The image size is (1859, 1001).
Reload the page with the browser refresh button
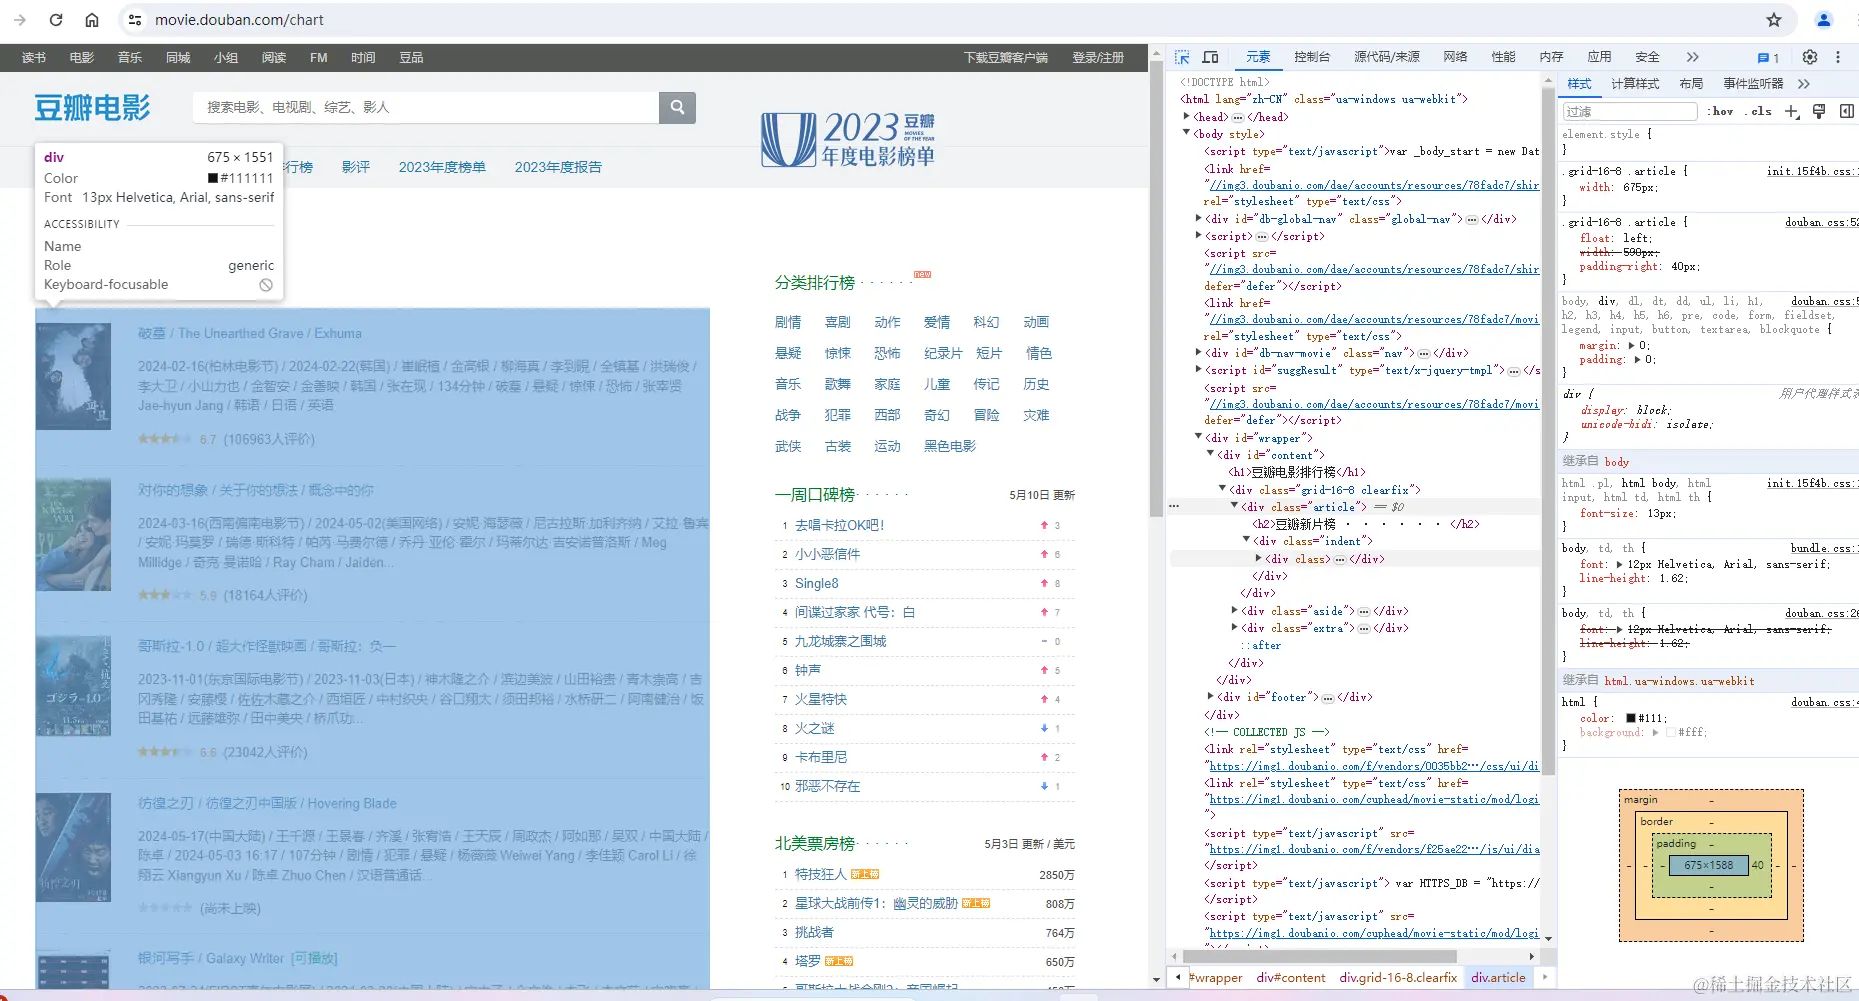(56, 20)
